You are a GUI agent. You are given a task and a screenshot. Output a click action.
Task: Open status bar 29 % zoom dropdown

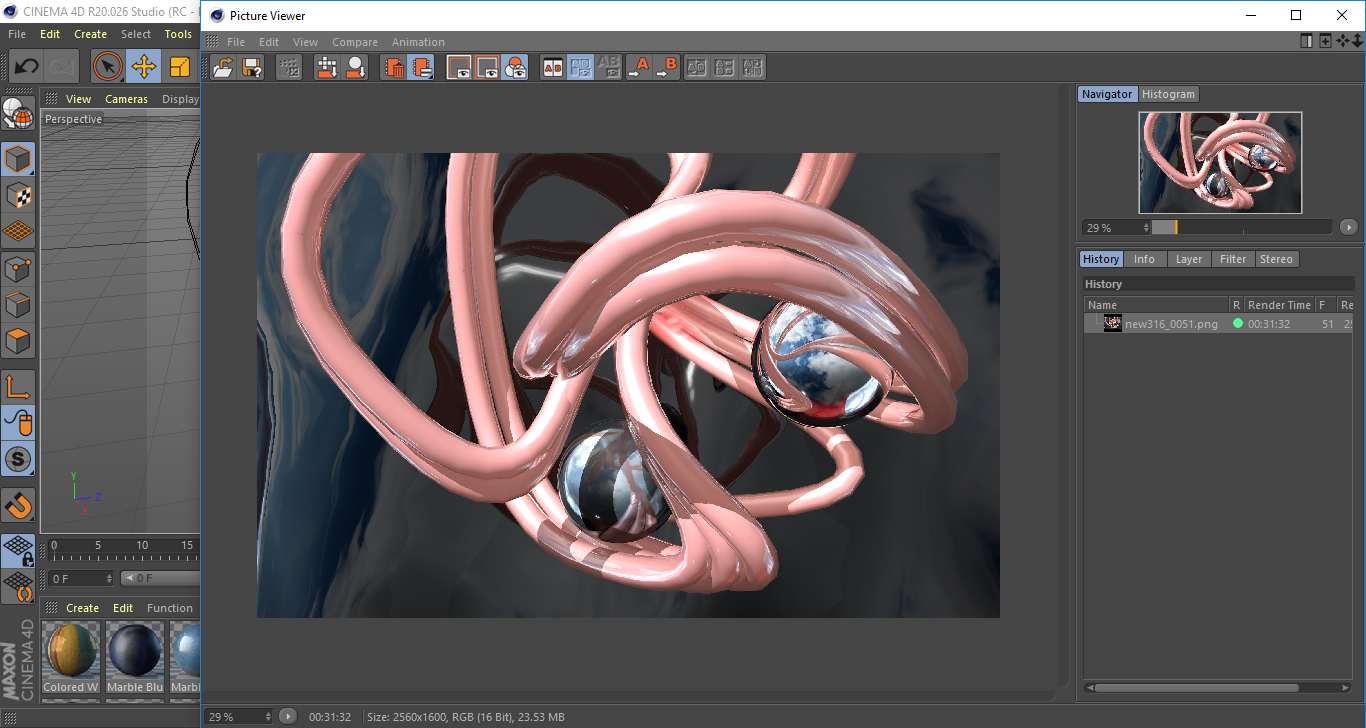[268, 717]
